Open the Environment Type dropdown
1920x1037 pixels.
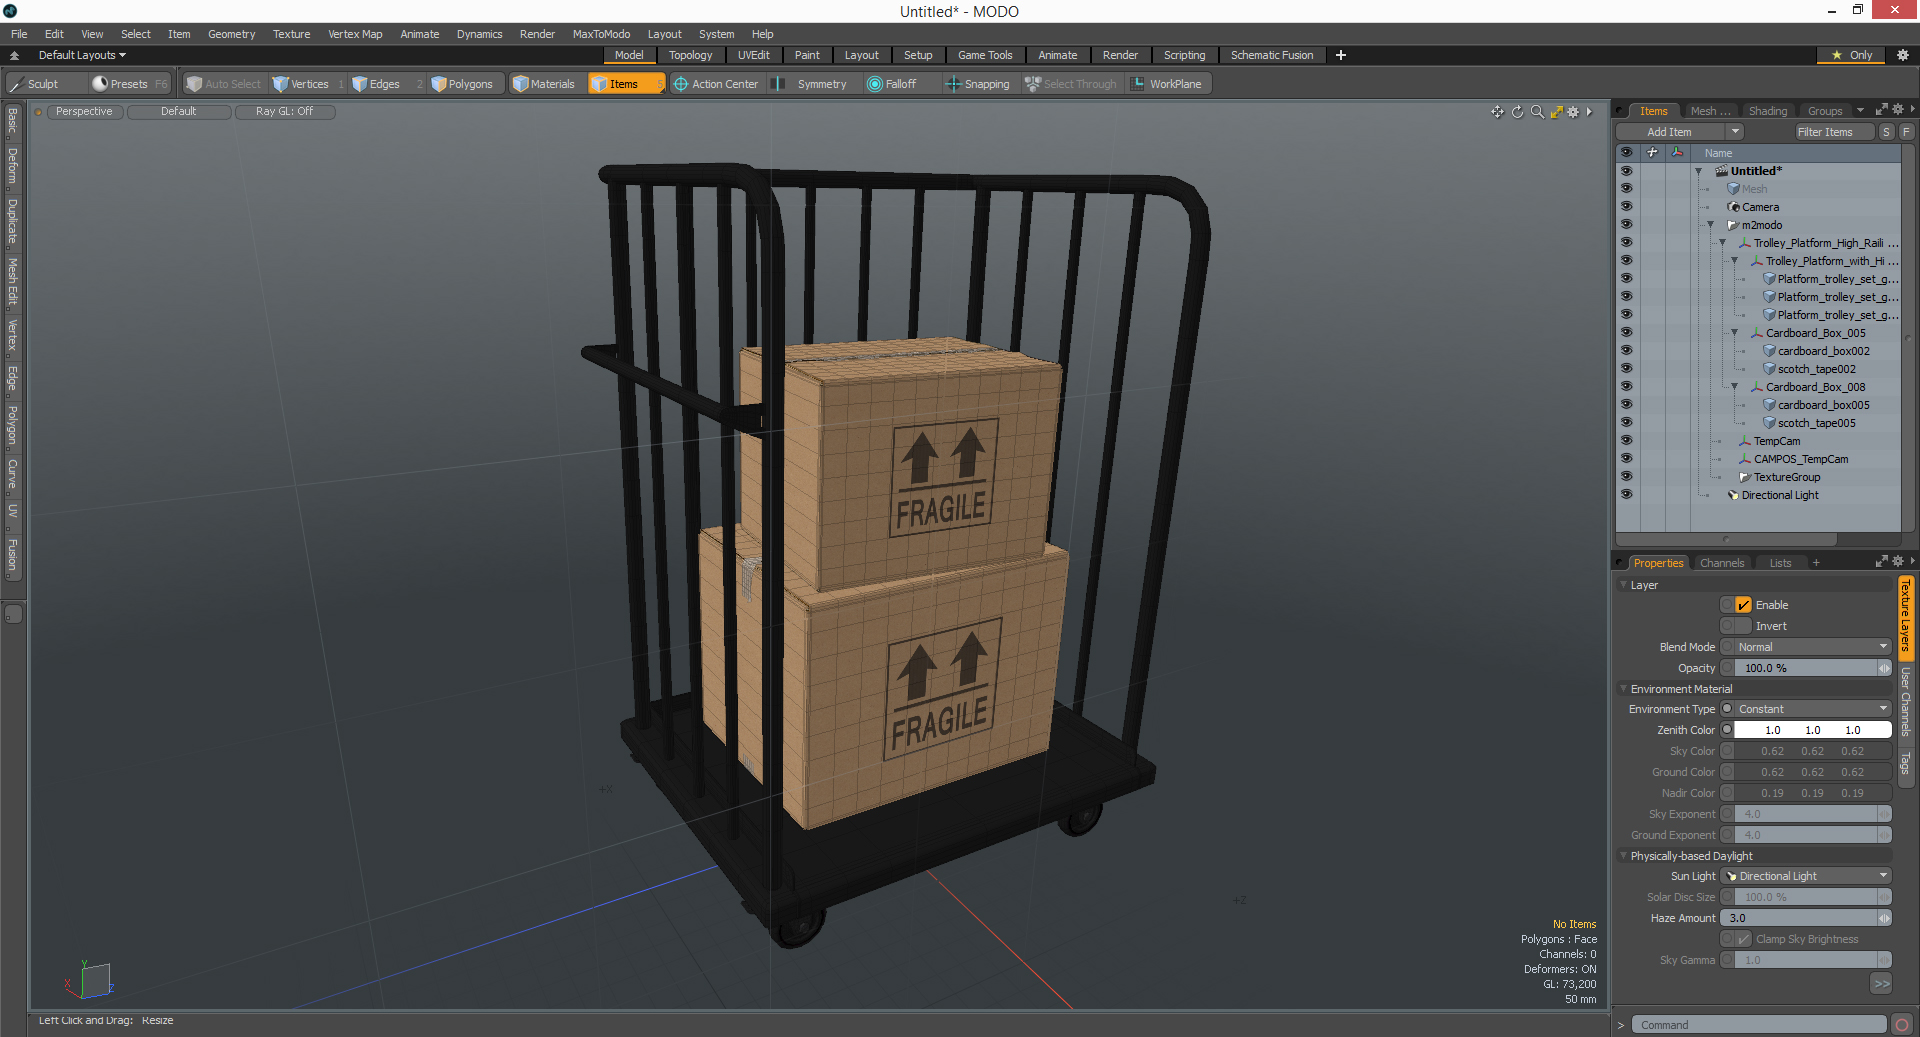[x=1812, y=709]
